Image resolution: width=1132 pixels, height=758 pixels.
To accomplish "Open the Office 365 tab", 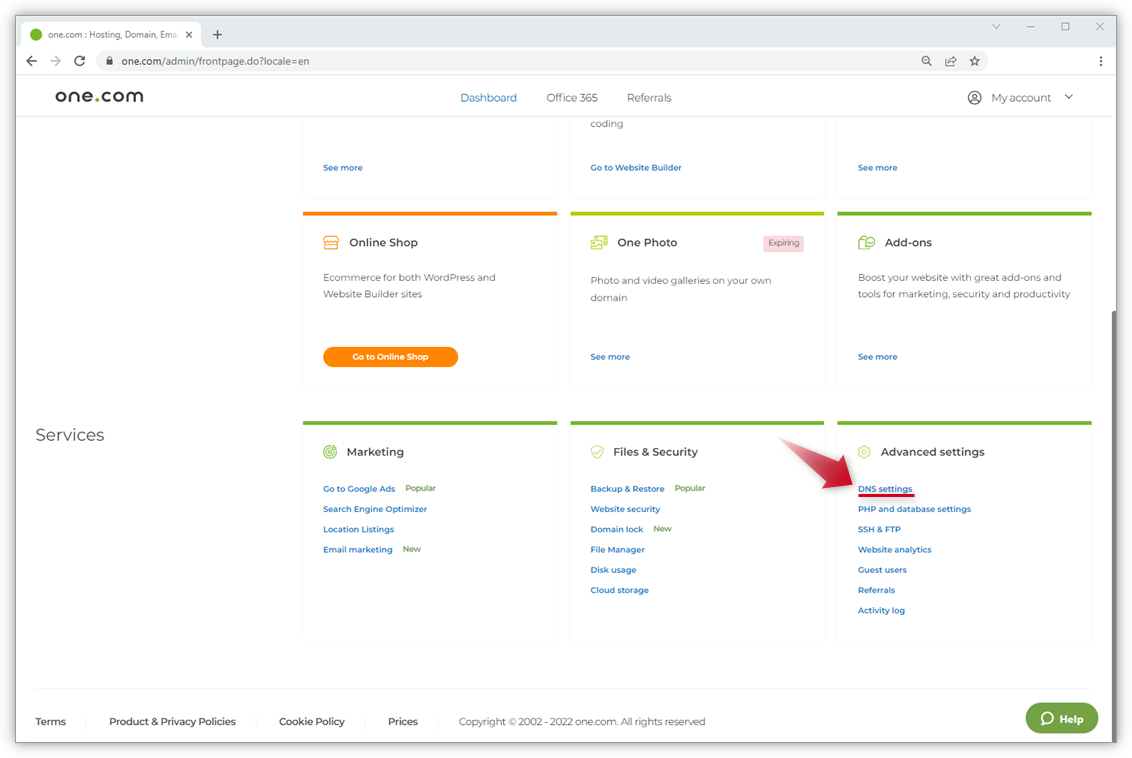I will [572, 97].
